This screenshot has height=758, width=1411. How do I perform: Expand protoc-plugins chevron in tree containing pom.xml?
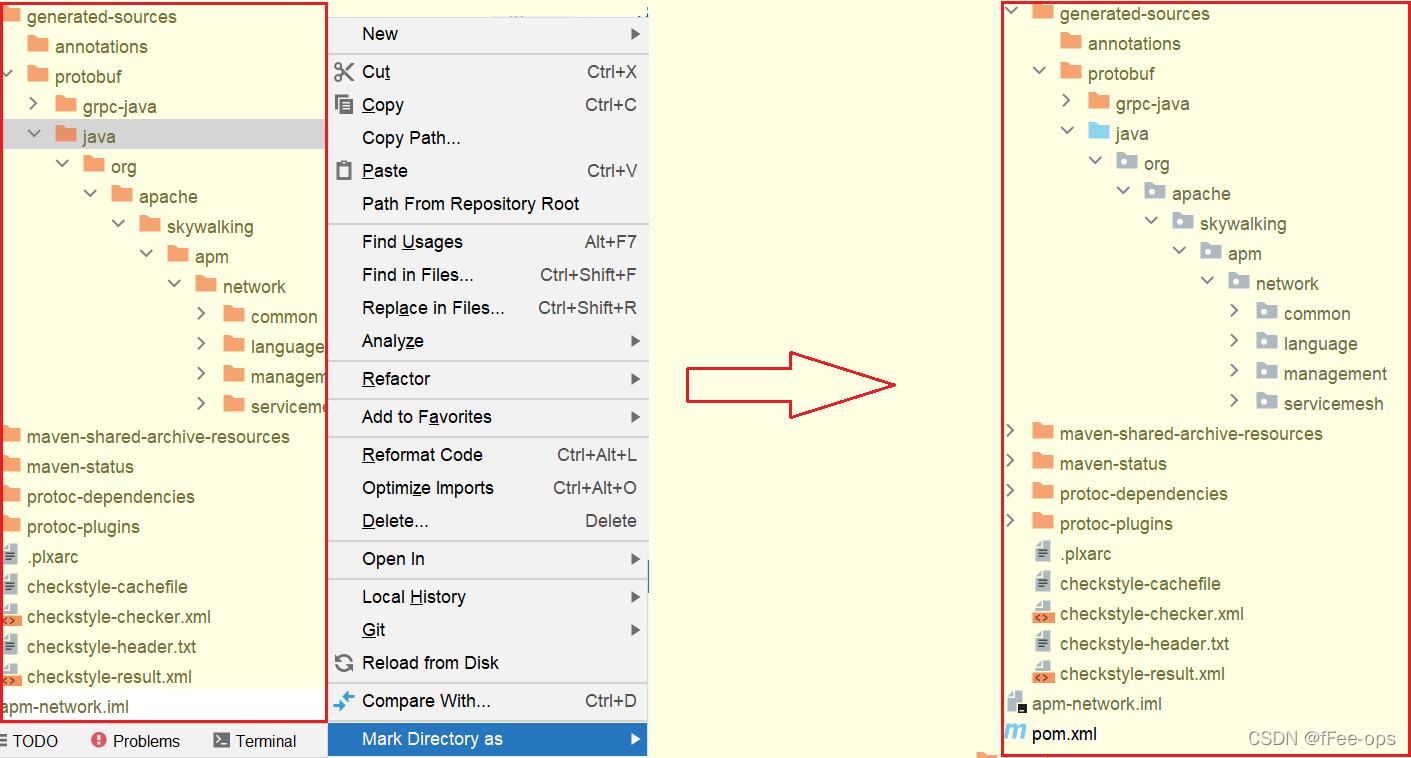pyautogui.click(x=1011, y=521)
